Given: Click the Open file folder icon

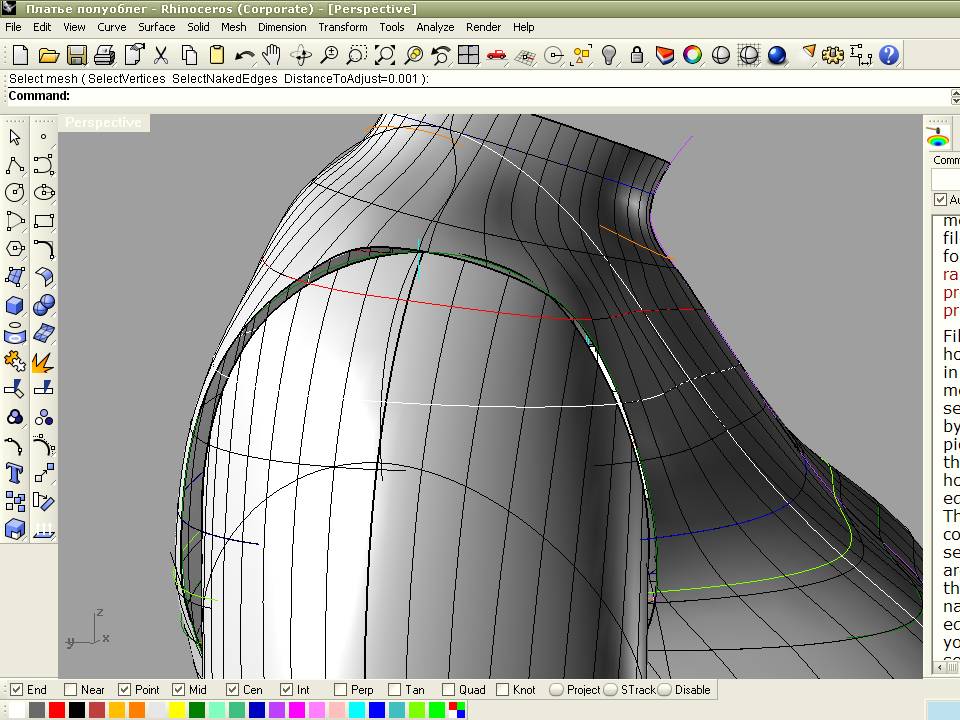Looking at the screenshot, I should (48, 56).
